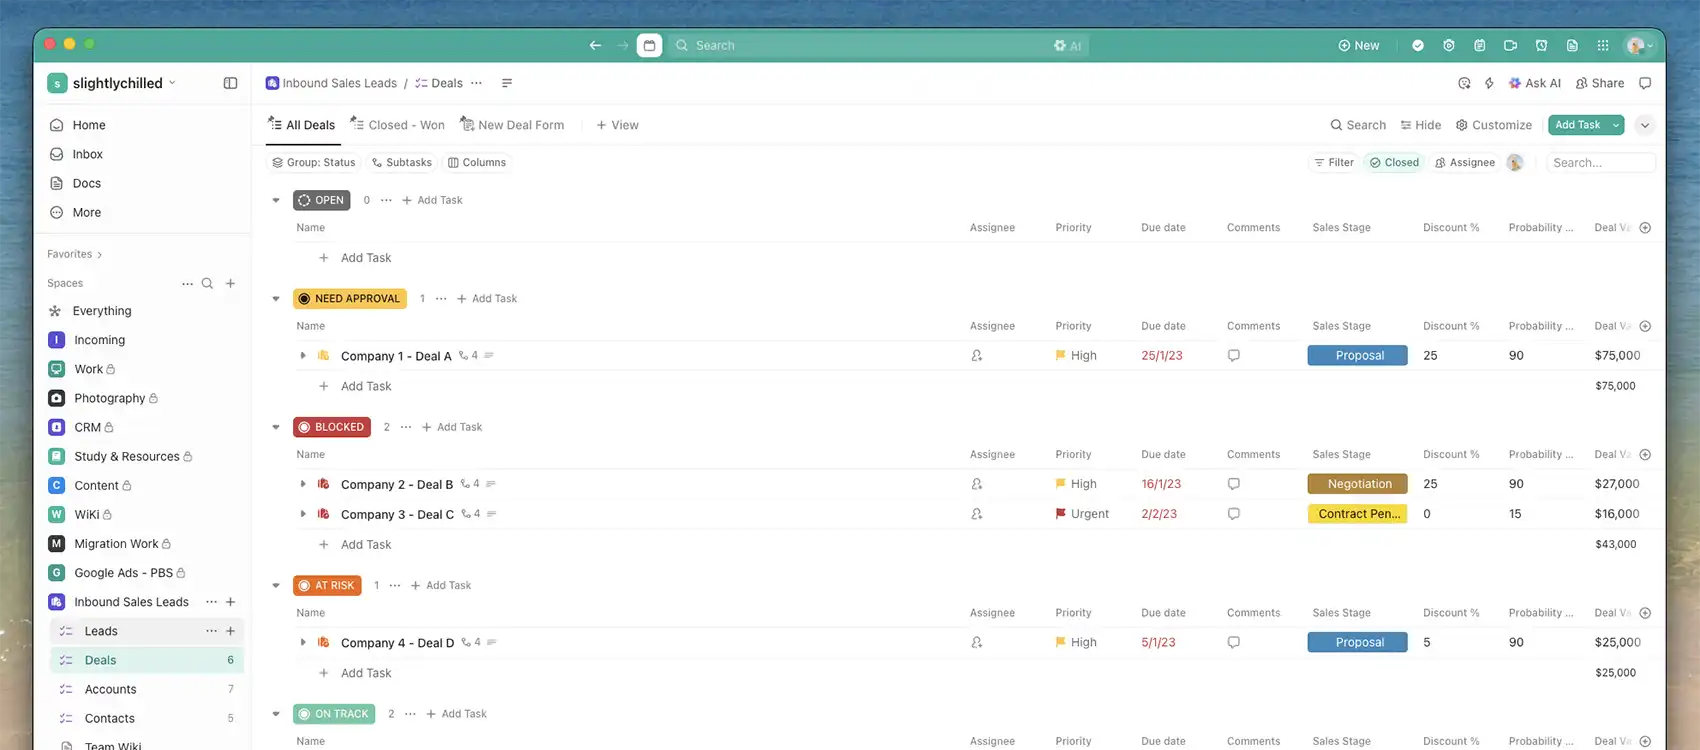Click the Search... tasks input field
1700x750 pixels.
tap(1600, 163)
